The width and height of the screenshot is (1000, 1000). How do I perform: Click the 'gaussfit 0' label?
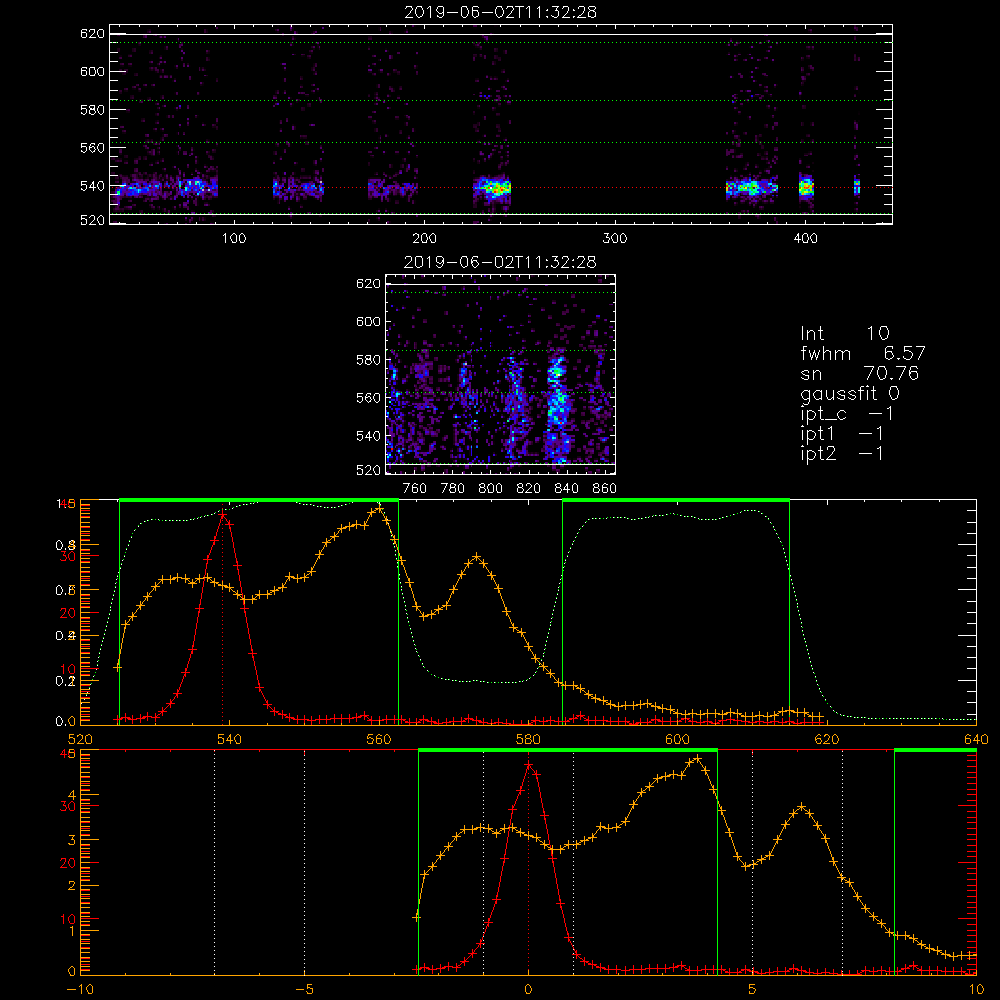(x=849, y=393)
